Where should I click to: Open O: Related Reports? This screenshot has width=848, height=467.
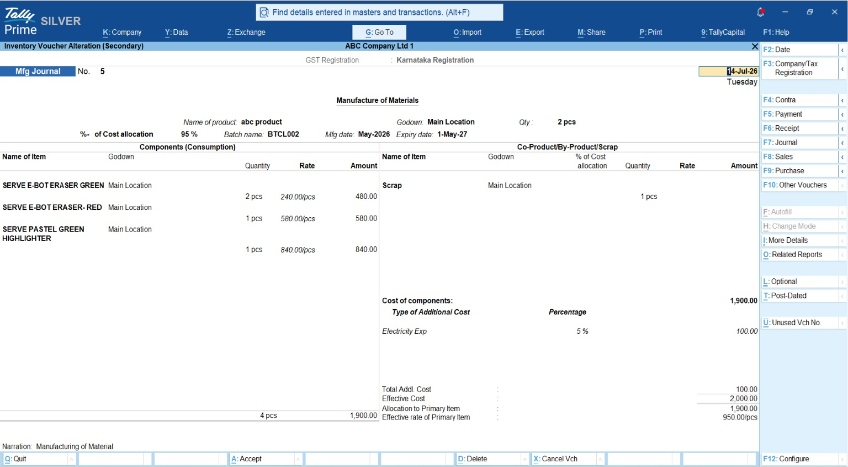pyautogui.click(x=800, y=255)
